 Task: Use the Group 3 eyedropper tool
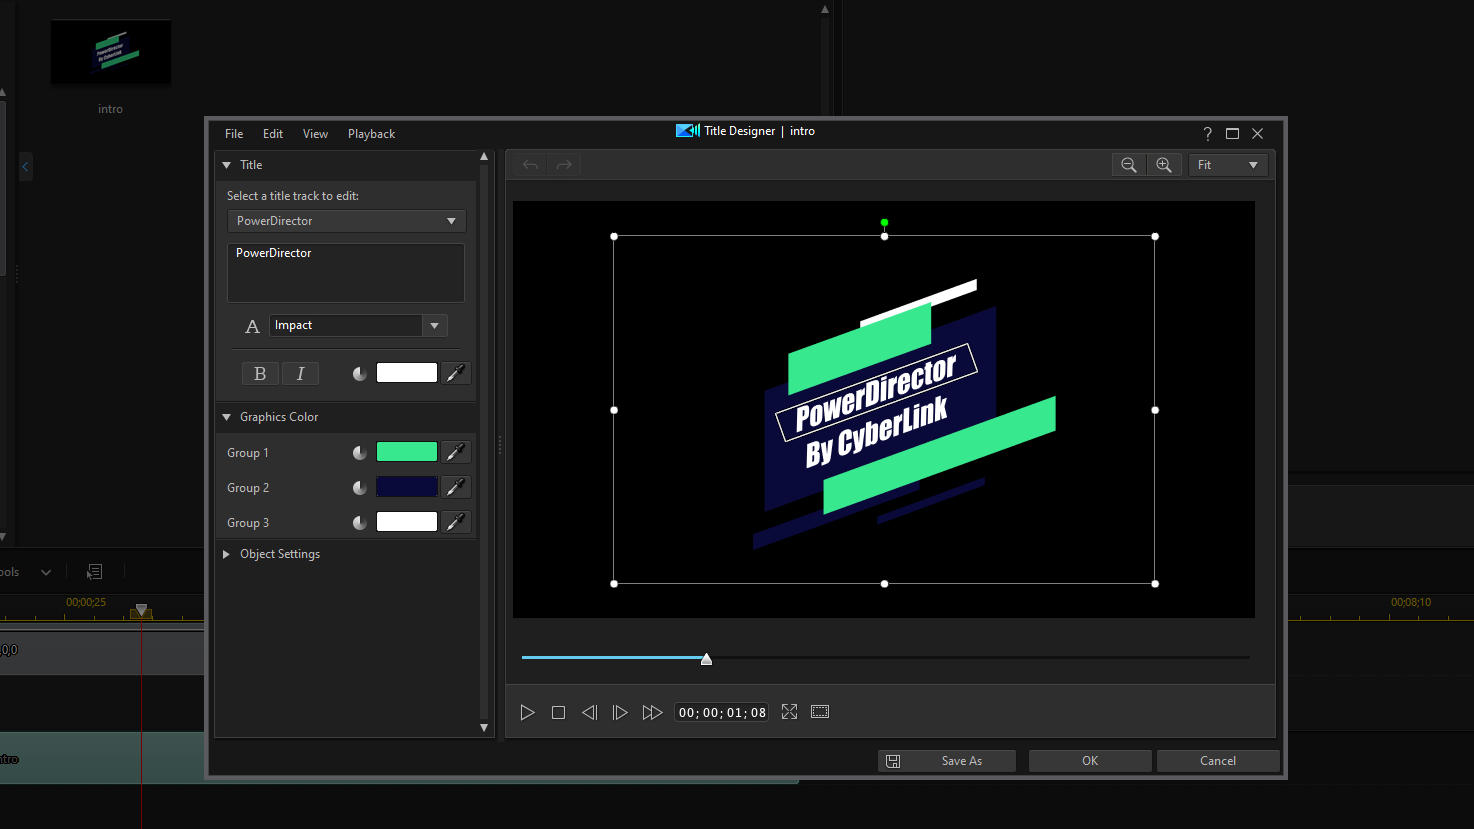point(456,522)
